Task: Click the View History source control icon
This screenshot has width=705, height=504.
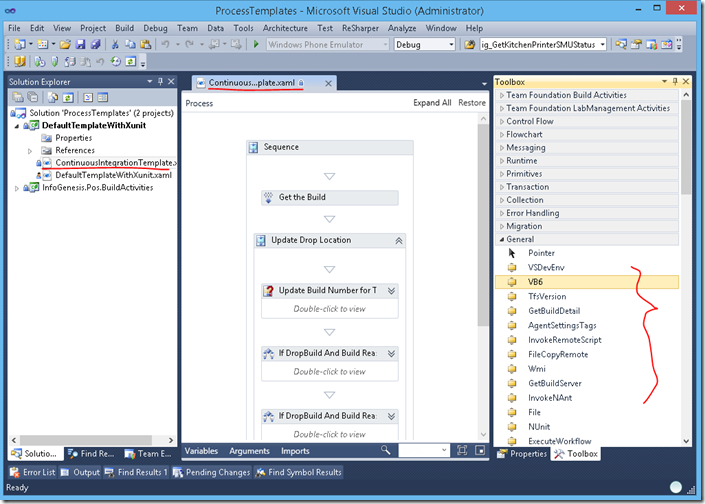Action: click(x=116, y=61)
